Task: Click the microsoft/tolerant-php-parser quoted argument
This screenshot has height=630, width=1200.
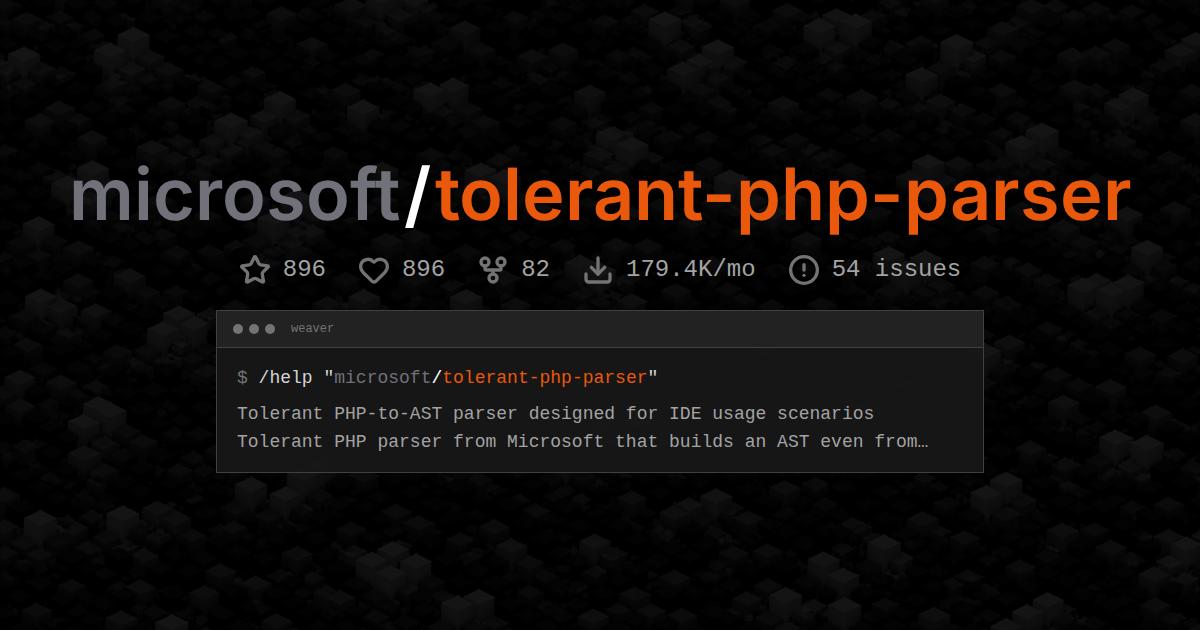Action: point(490,377)
